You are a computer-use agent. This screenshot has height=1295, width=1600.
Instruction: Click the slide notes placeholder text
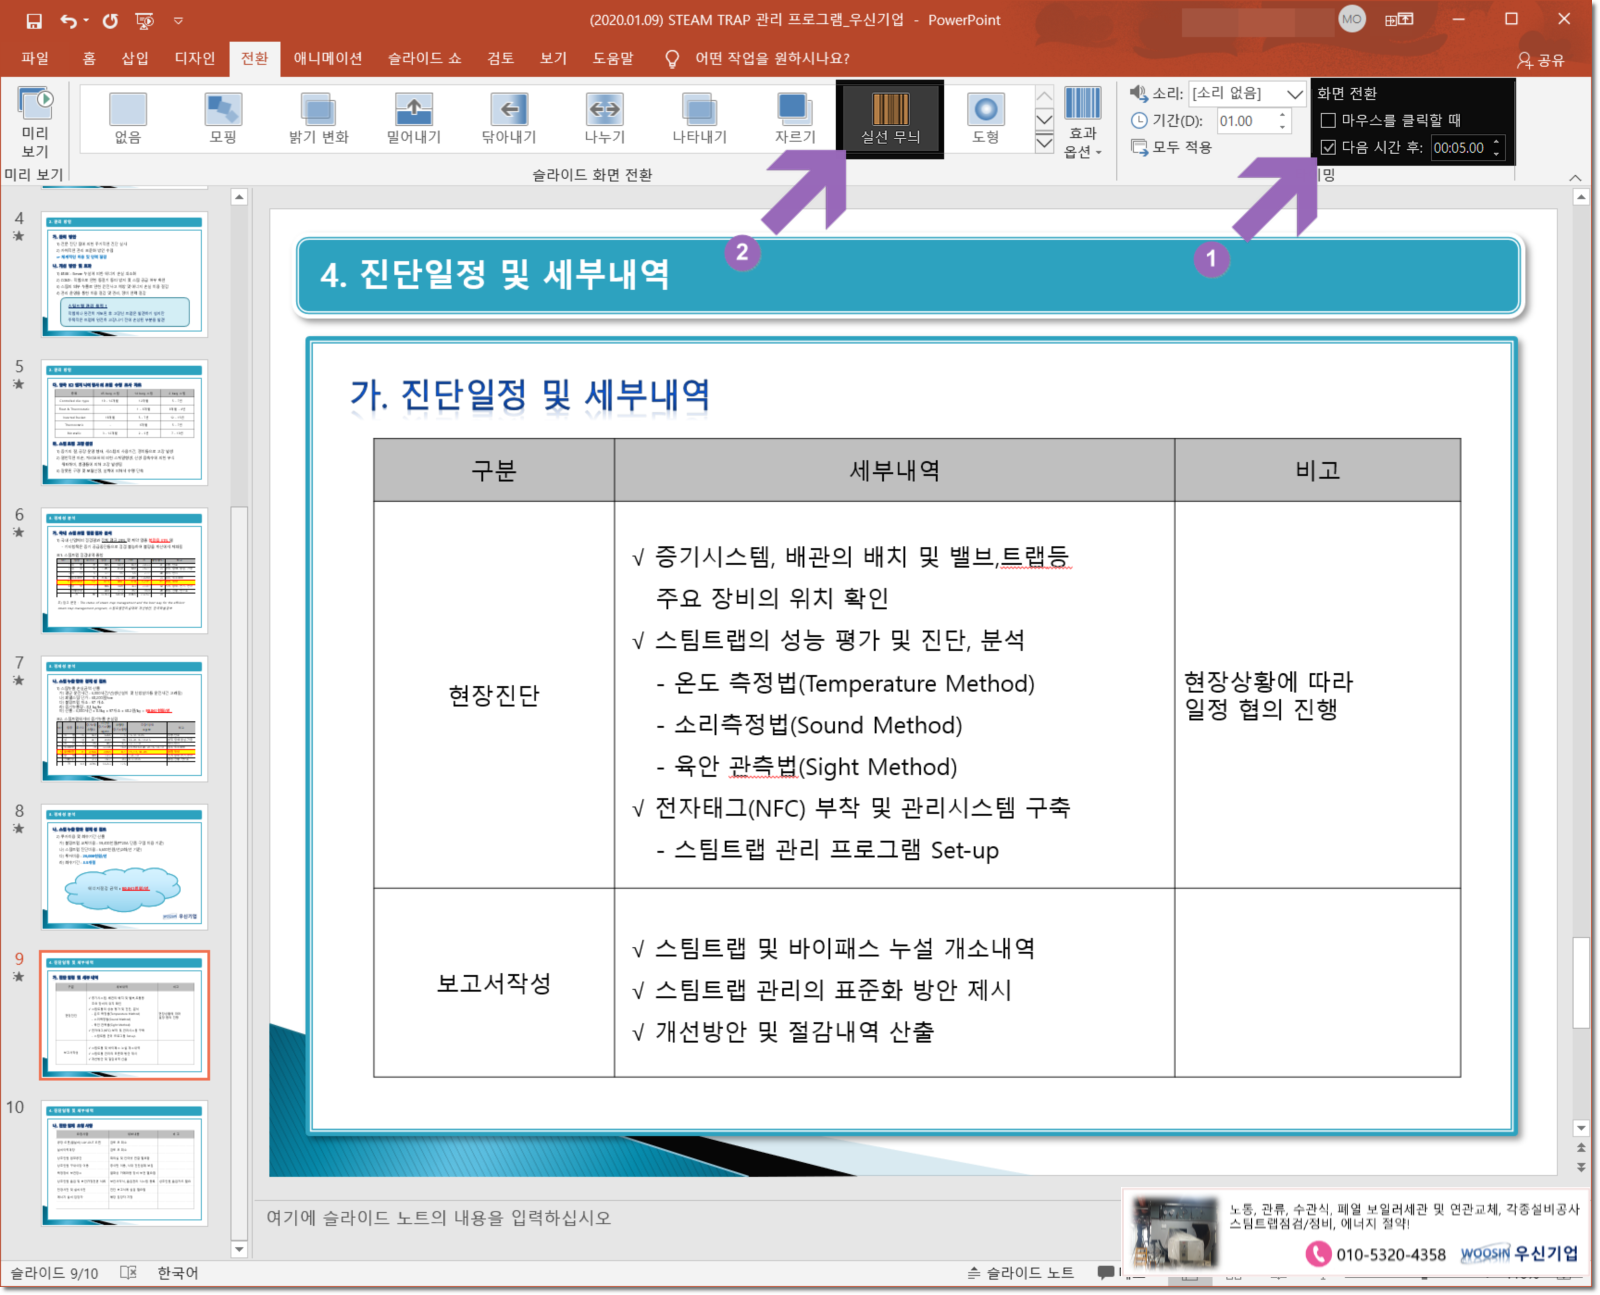[438, 1217]
